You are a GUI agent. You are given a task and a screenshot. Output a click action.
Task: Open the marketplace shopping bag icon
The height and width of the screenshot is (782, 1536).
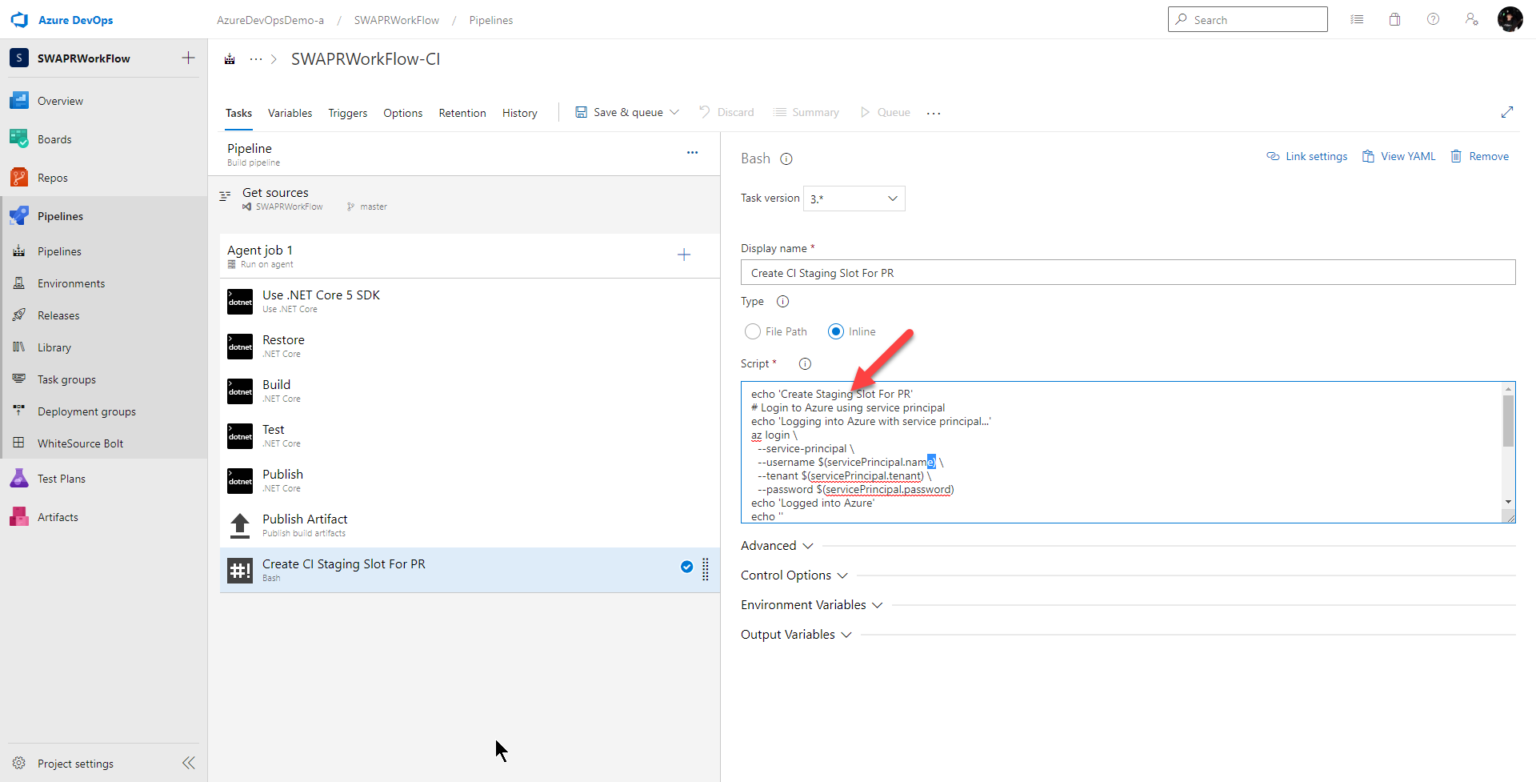1395,19
